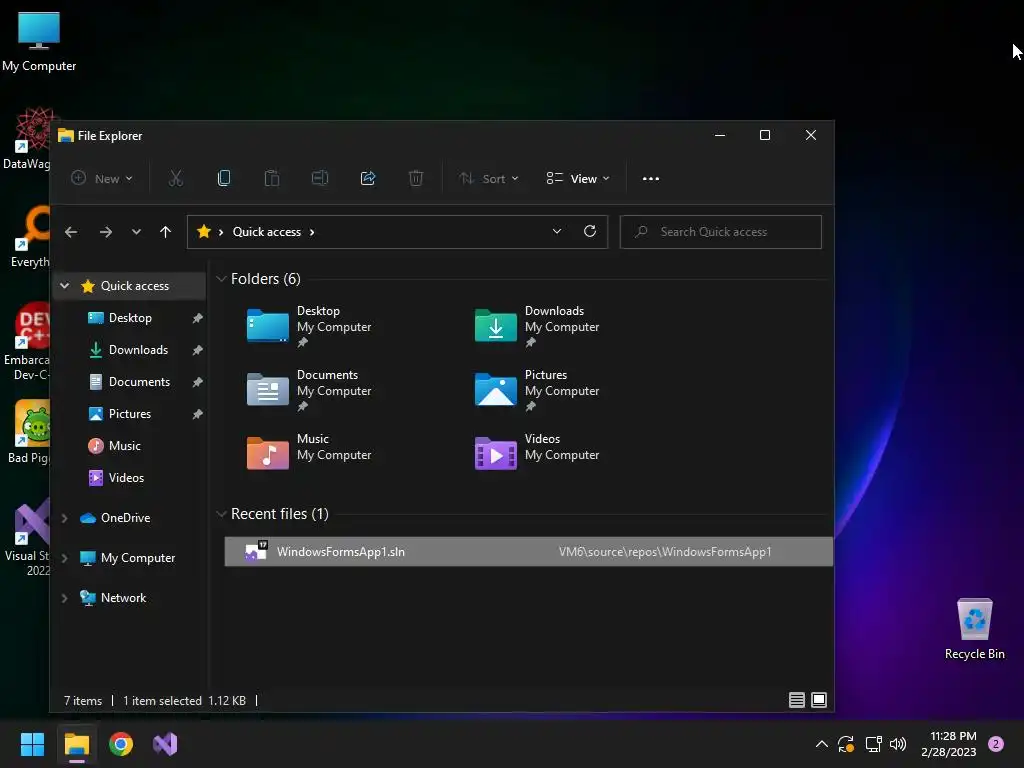Click the pin icon next to Pictures in sidebar
Image resolution: width=1024 pixels, height=768 pixels.
tap(197, 414)
